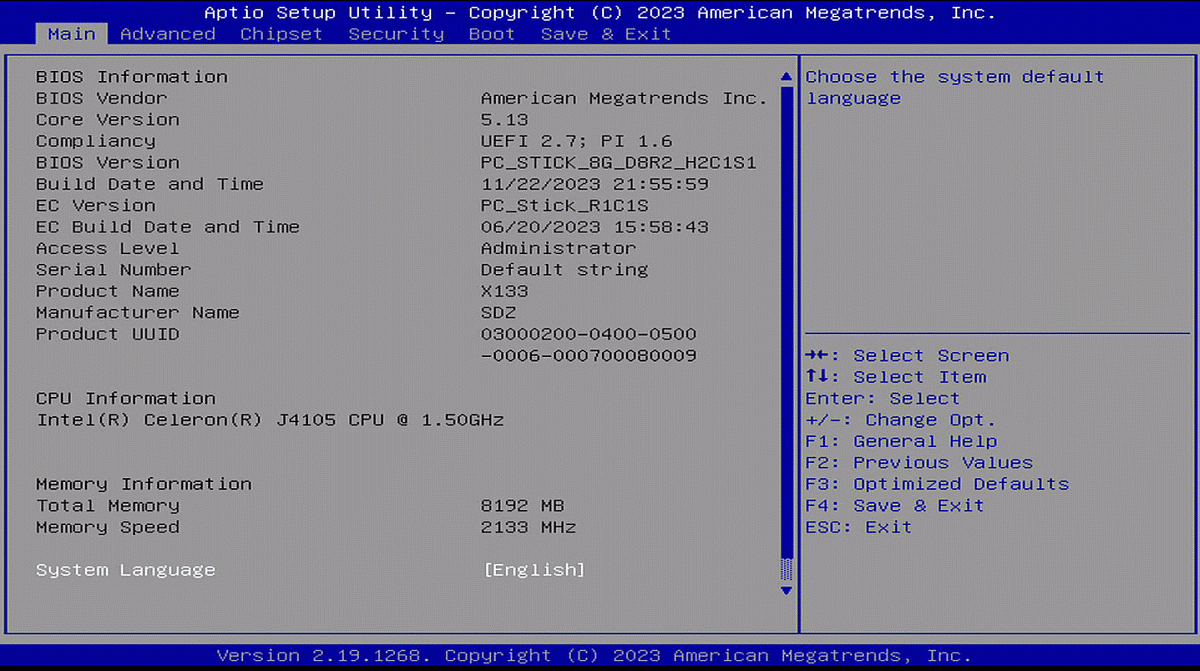The image size is (1200, 671).
Task: Click the Select Item up-down arrows icon
Action: click(x=818, y=377)
